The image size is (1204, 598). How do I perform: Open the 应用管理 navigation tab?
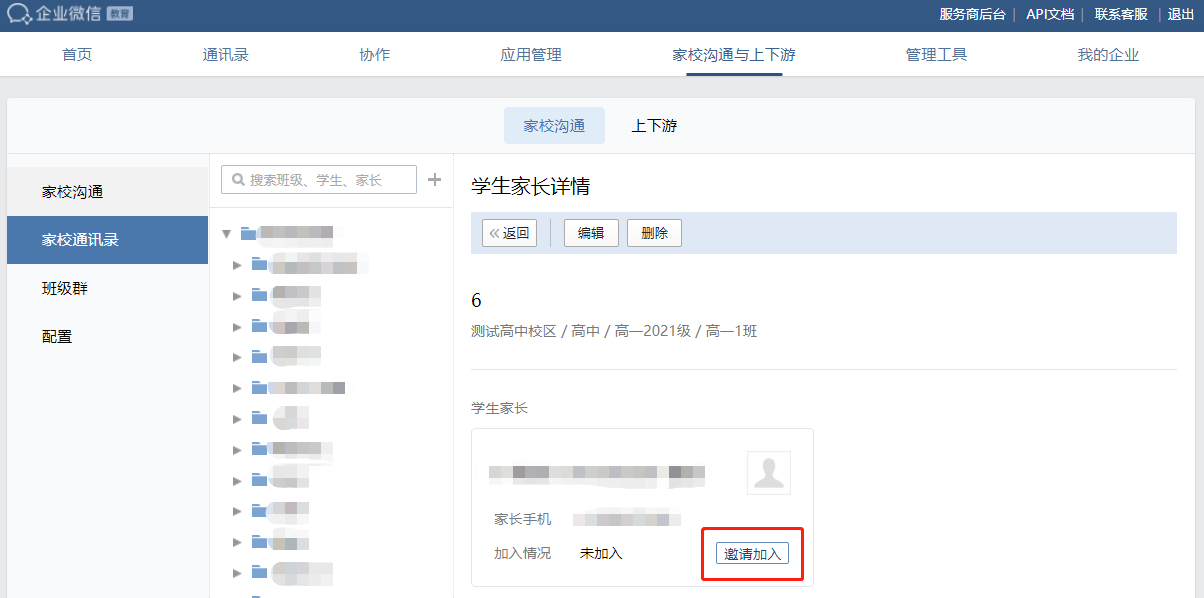(531, 55)
